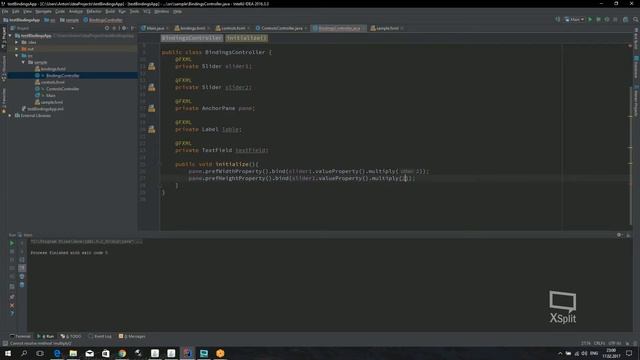This screenshot has height=360, width=640.
Task: Open Windows Action Center notifications
Action: 629,353
